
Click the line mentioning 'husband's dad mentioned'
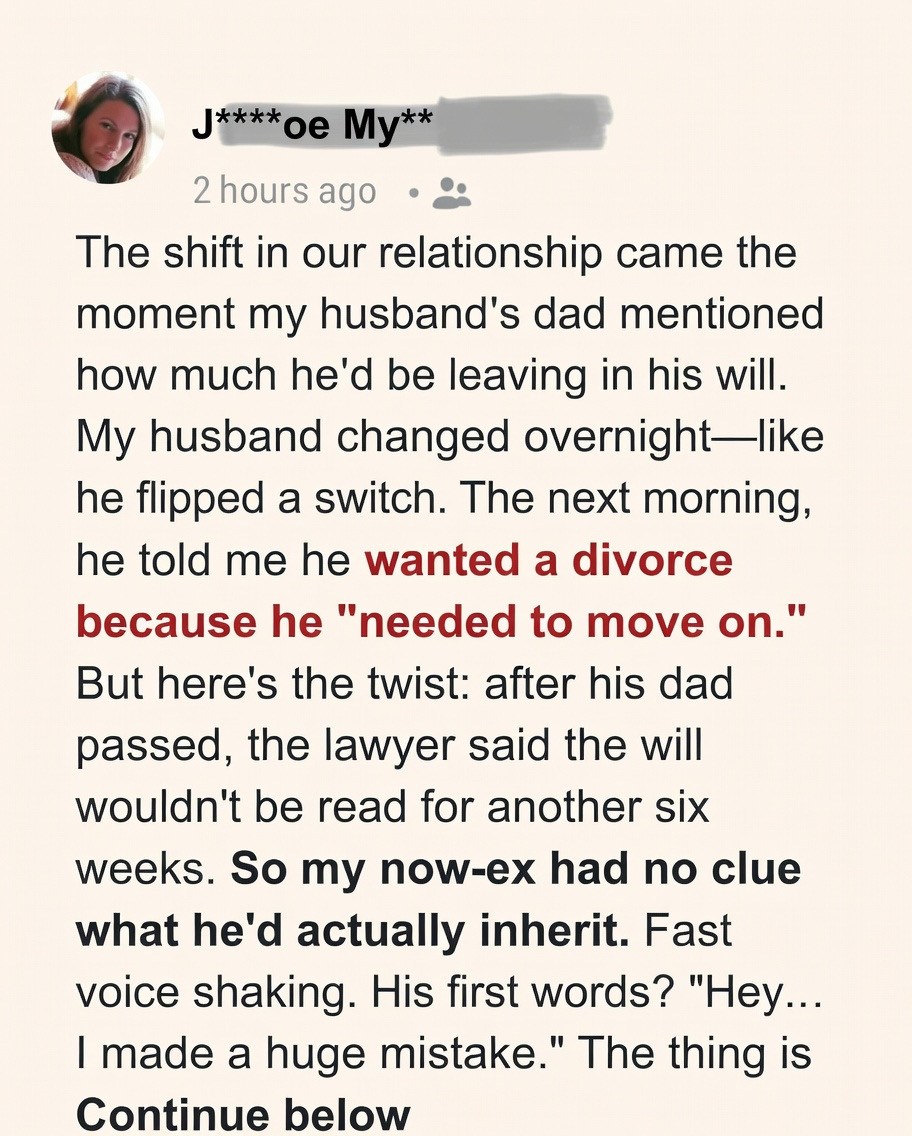[x=450, y=315]
